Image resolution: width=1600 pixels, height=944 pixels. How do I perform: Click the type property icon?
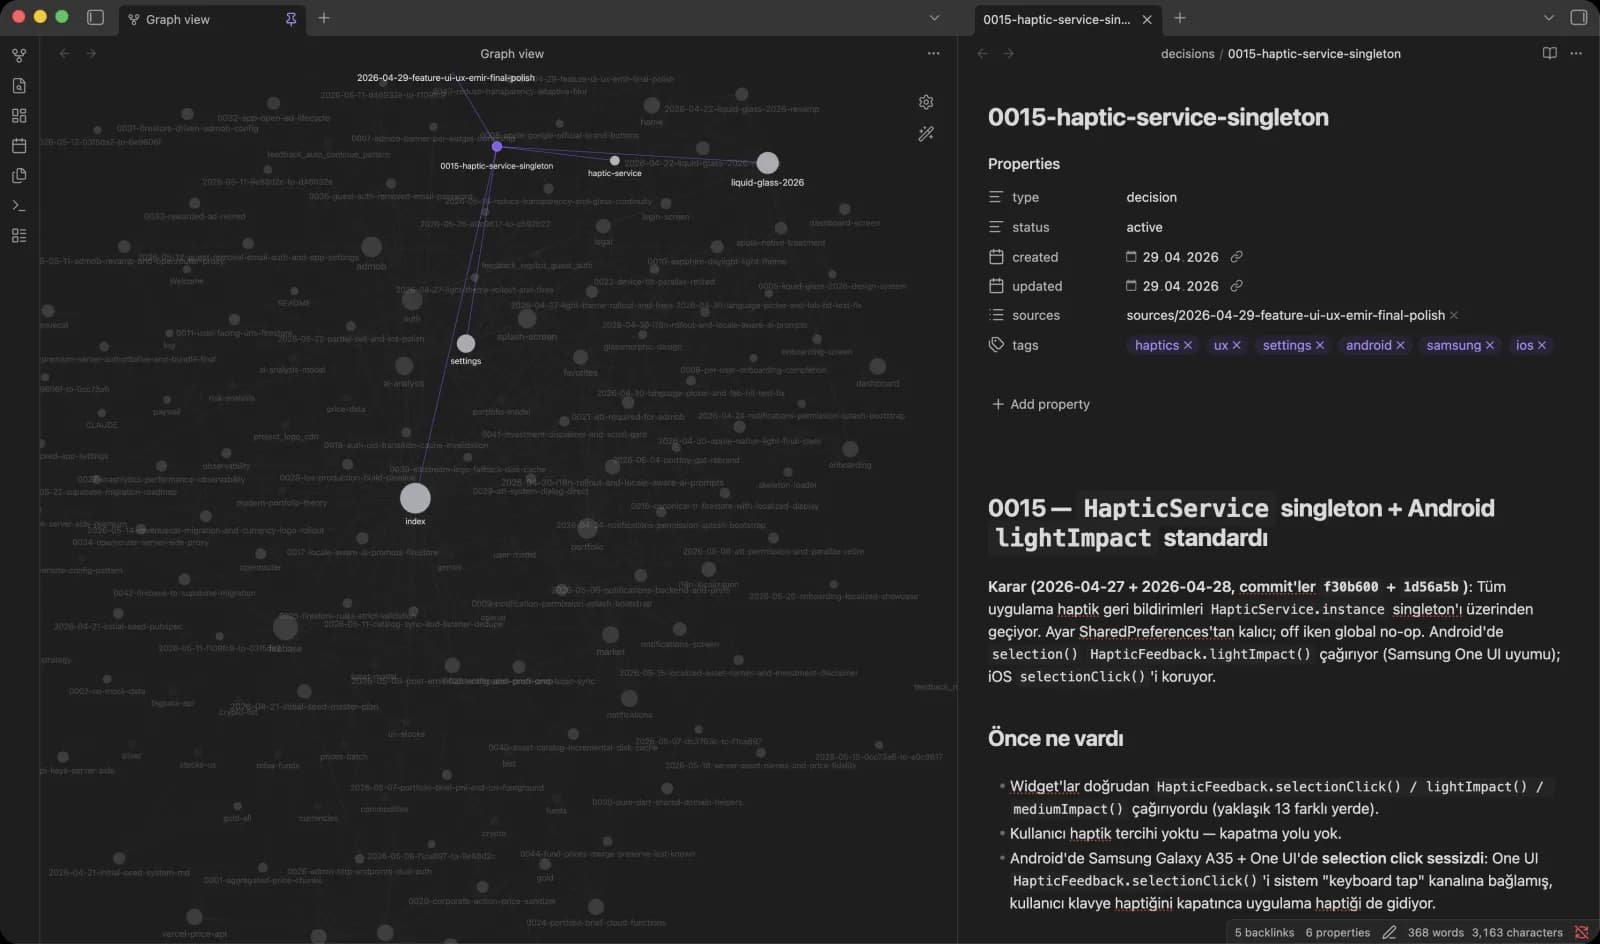(x=996, y=197)
